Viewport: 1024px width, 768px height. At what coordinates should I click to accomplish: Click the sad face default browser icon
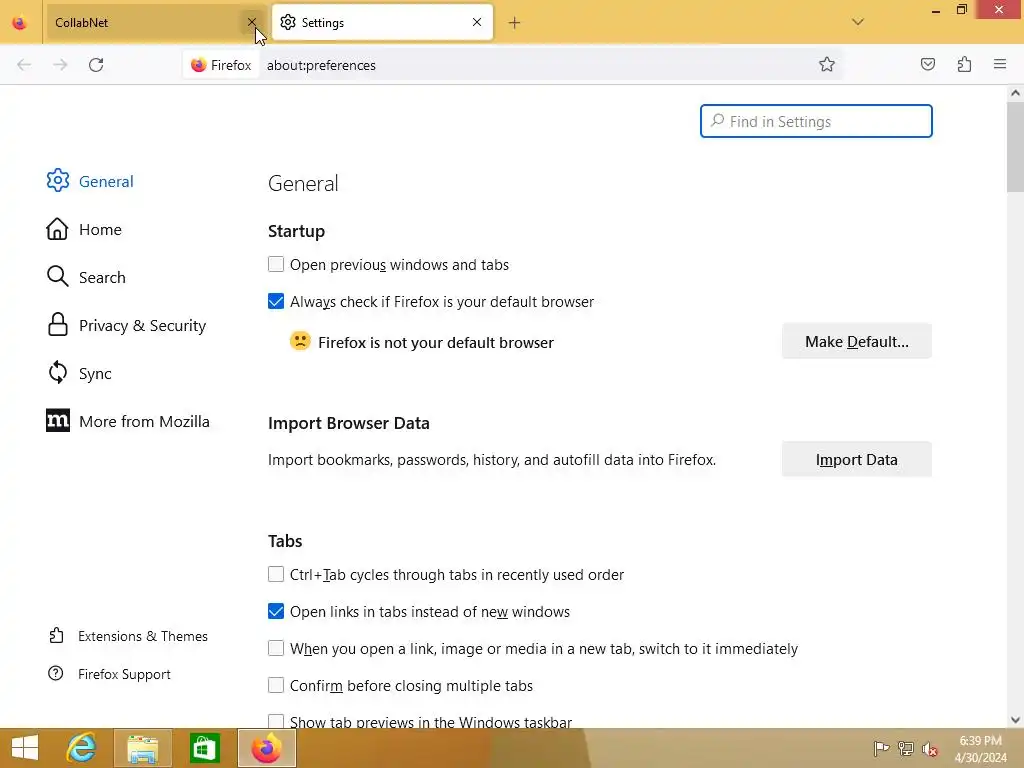pyautogui.click(x=300, y=341)
